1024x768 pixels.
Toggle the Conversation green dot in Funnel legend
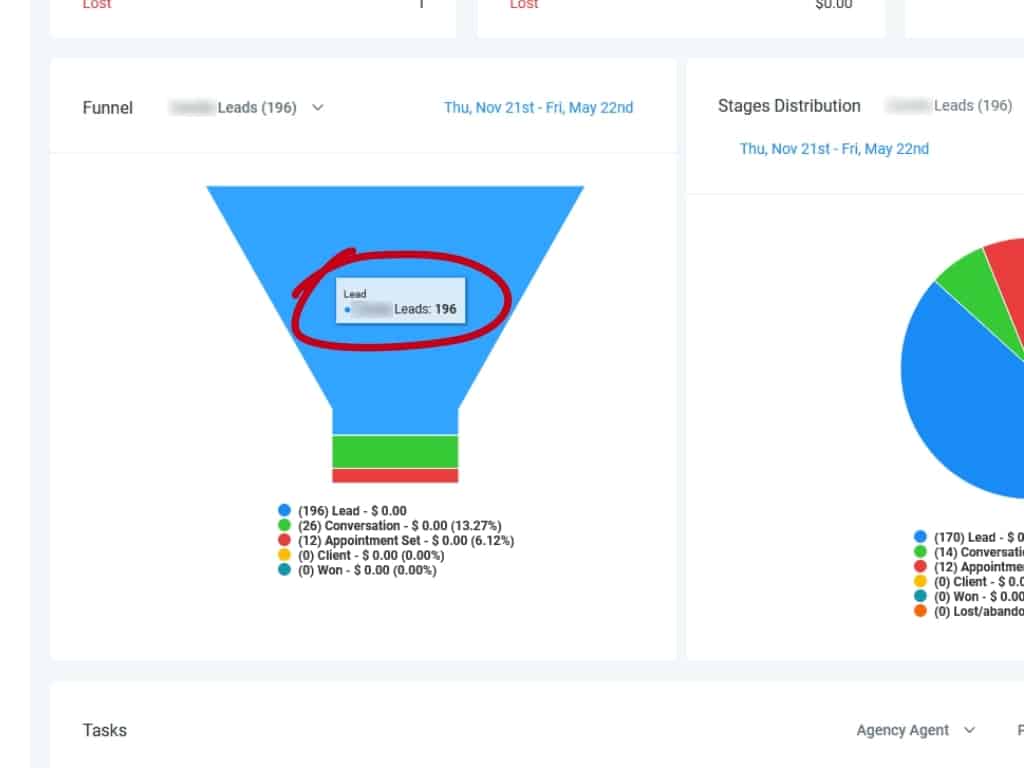285,526
